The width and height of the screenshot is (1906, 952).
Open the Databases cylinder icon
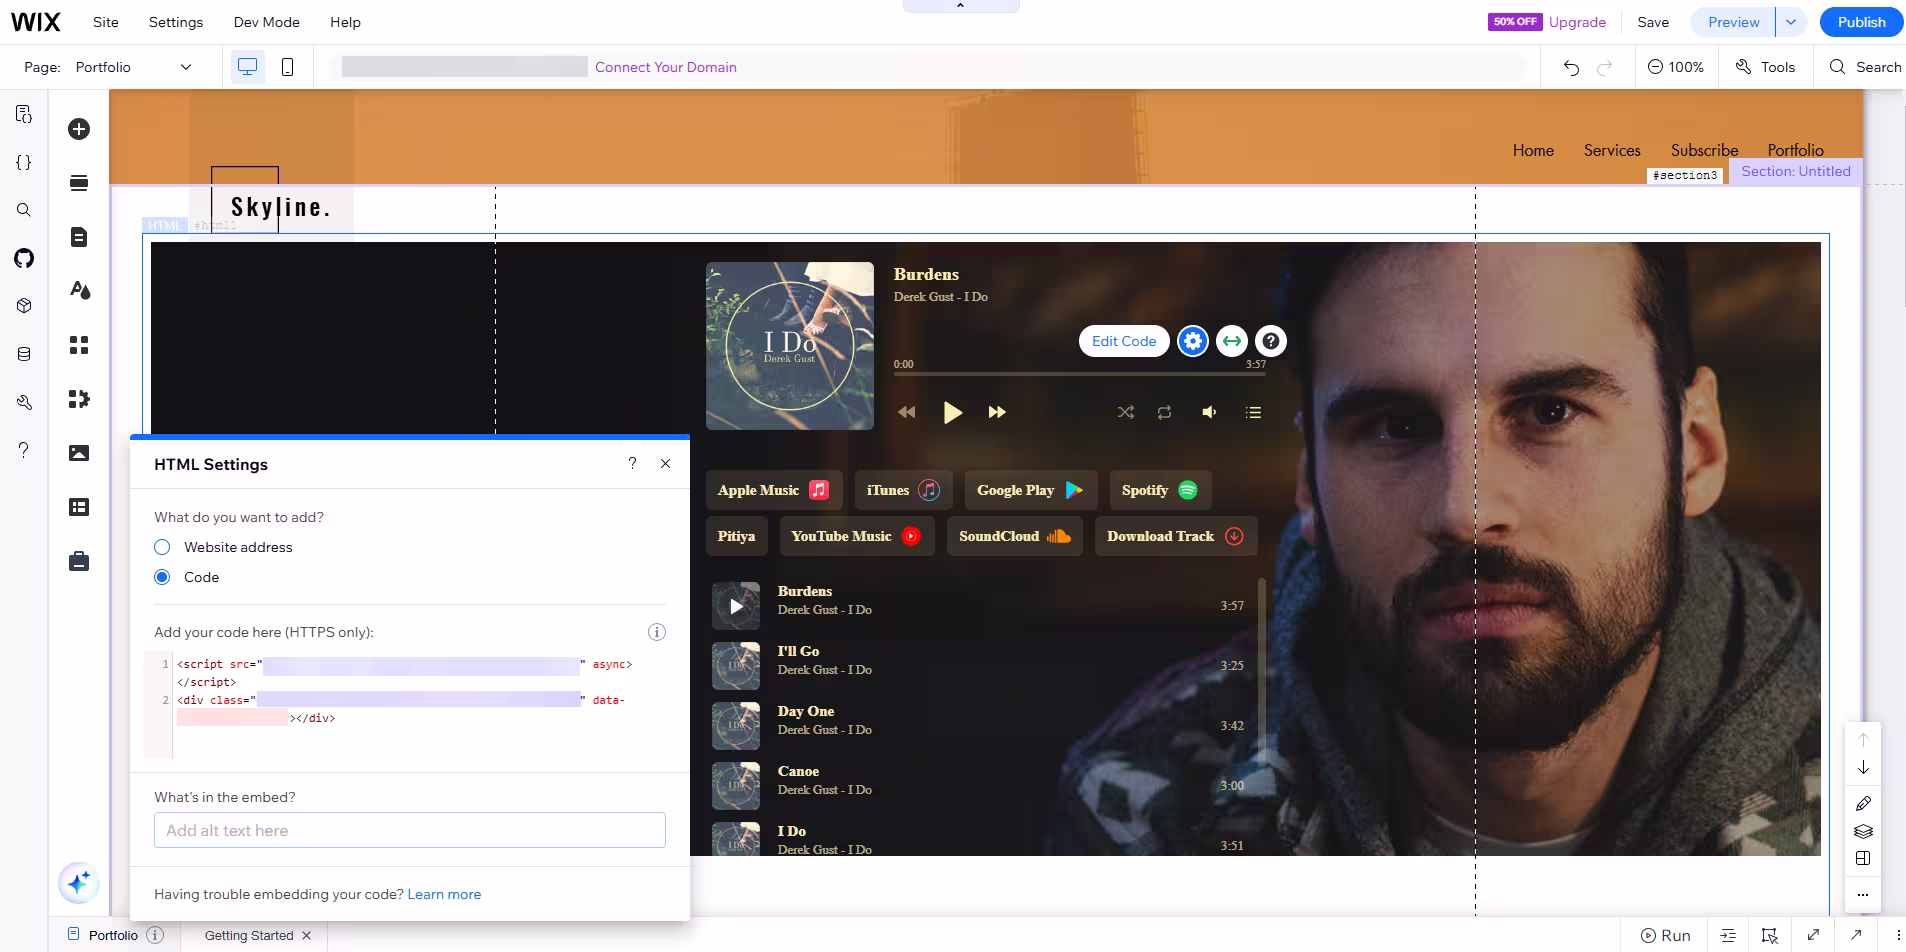point(24,354)
